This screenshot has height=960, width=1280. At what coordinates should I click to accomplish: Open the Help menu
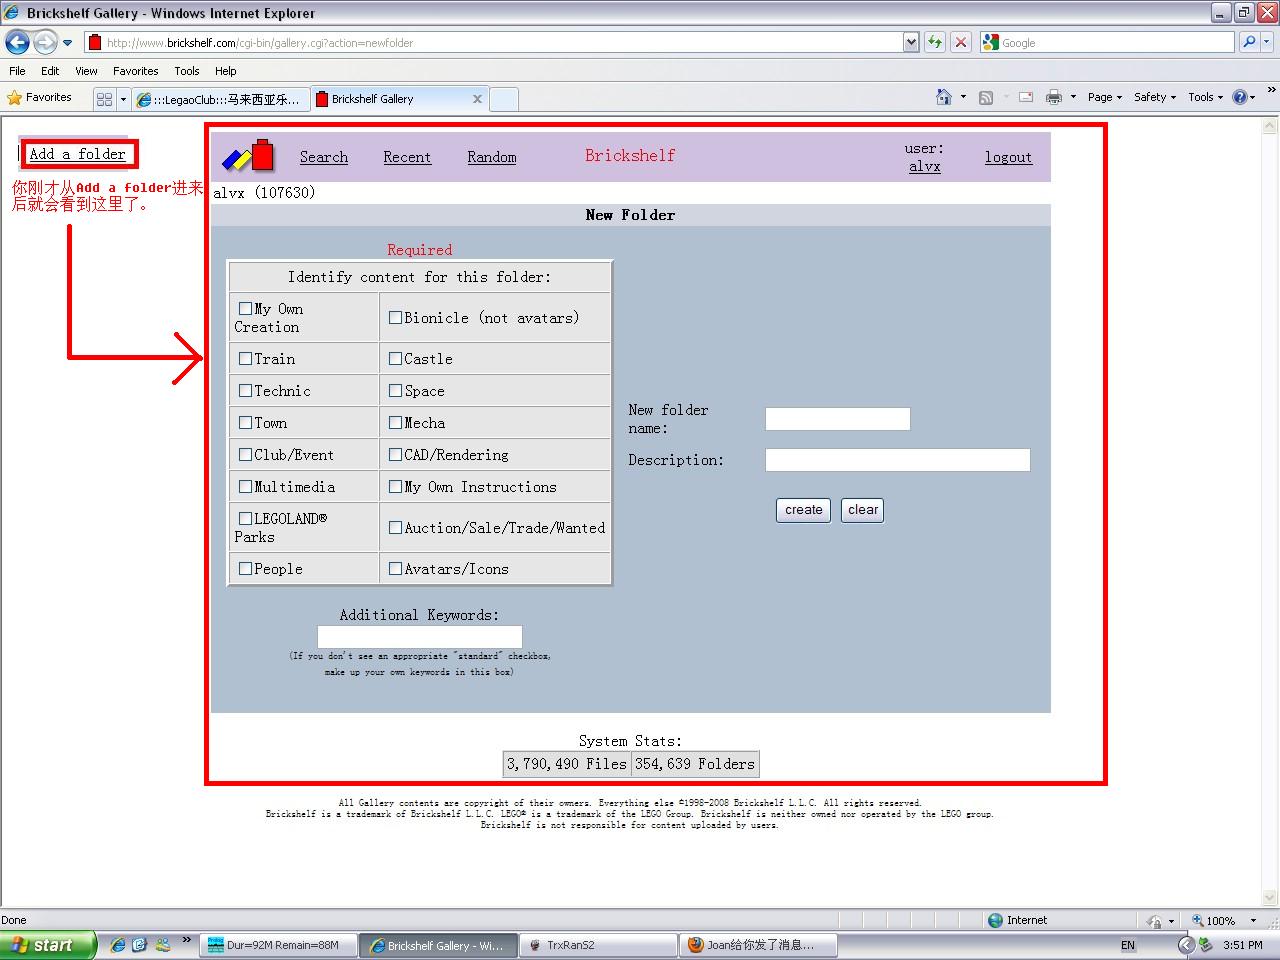tap(225, 71)
